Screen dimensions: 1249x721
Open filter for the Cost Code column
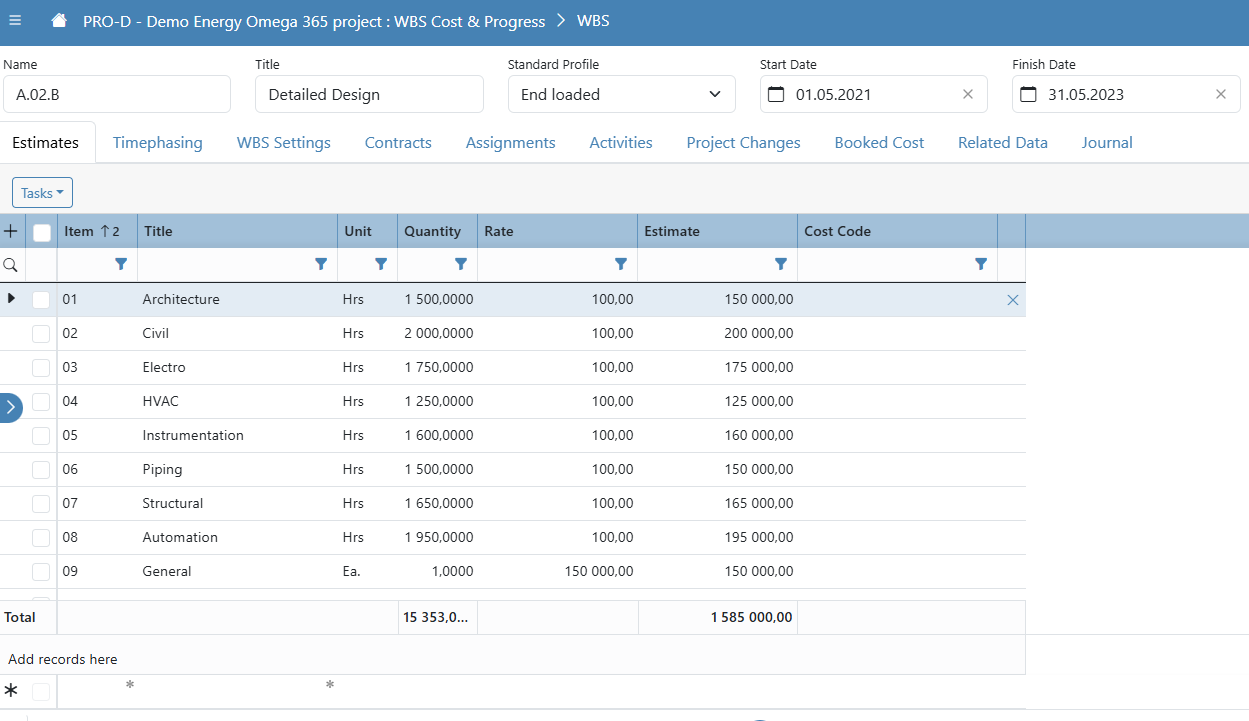[981, 264]
